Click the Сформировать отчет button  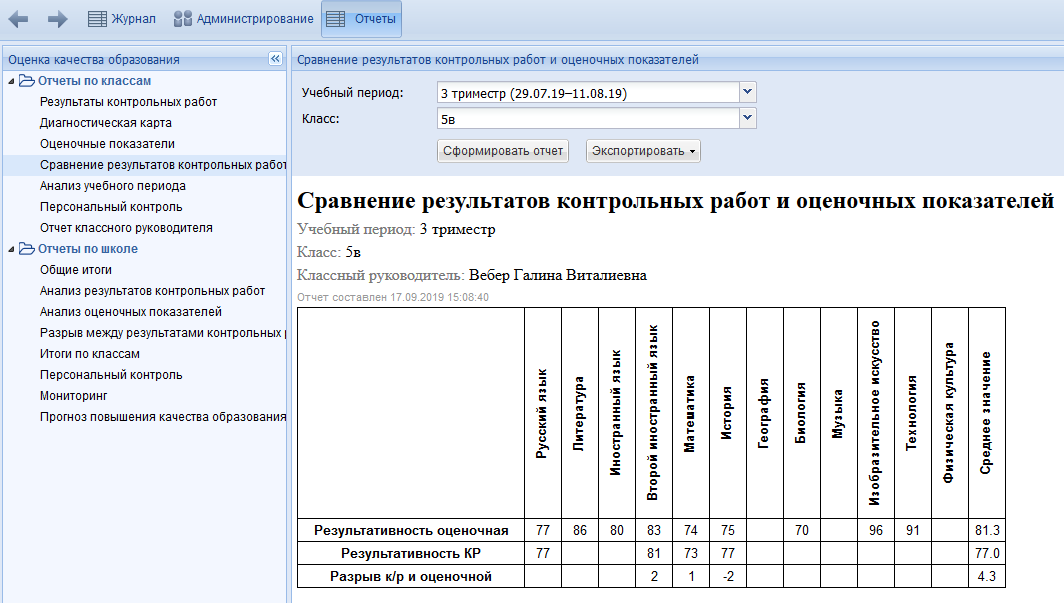tap(503, 151)
